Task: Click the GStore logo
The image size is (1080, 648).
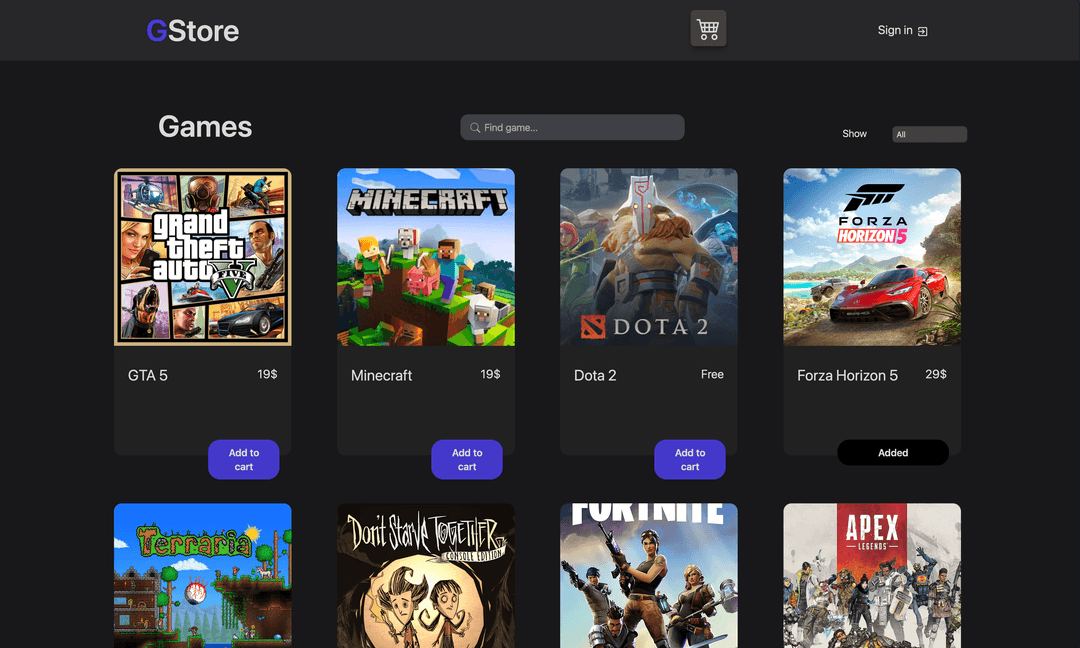Action: (193, 31)
